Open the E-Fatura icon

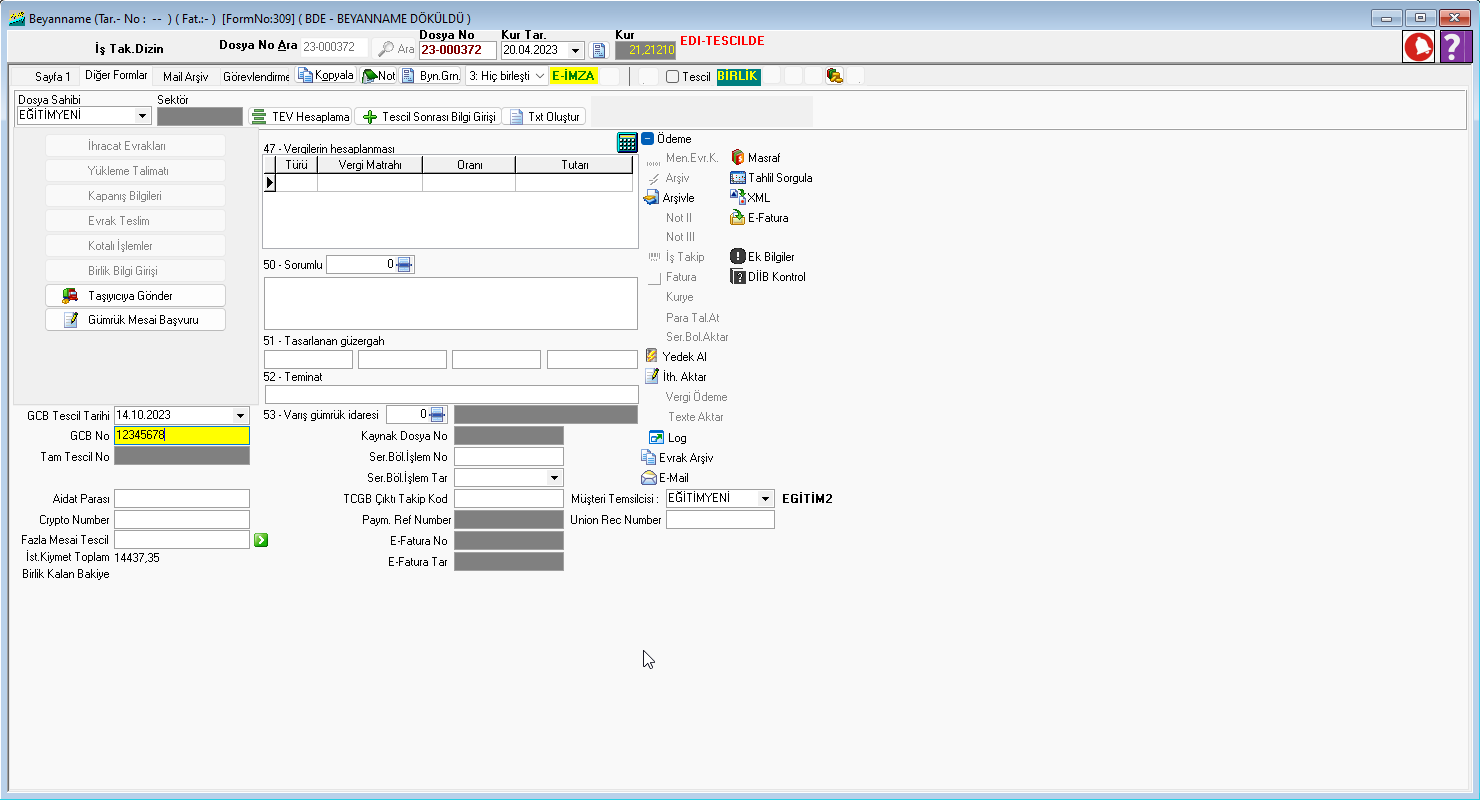tap(738, 217)
